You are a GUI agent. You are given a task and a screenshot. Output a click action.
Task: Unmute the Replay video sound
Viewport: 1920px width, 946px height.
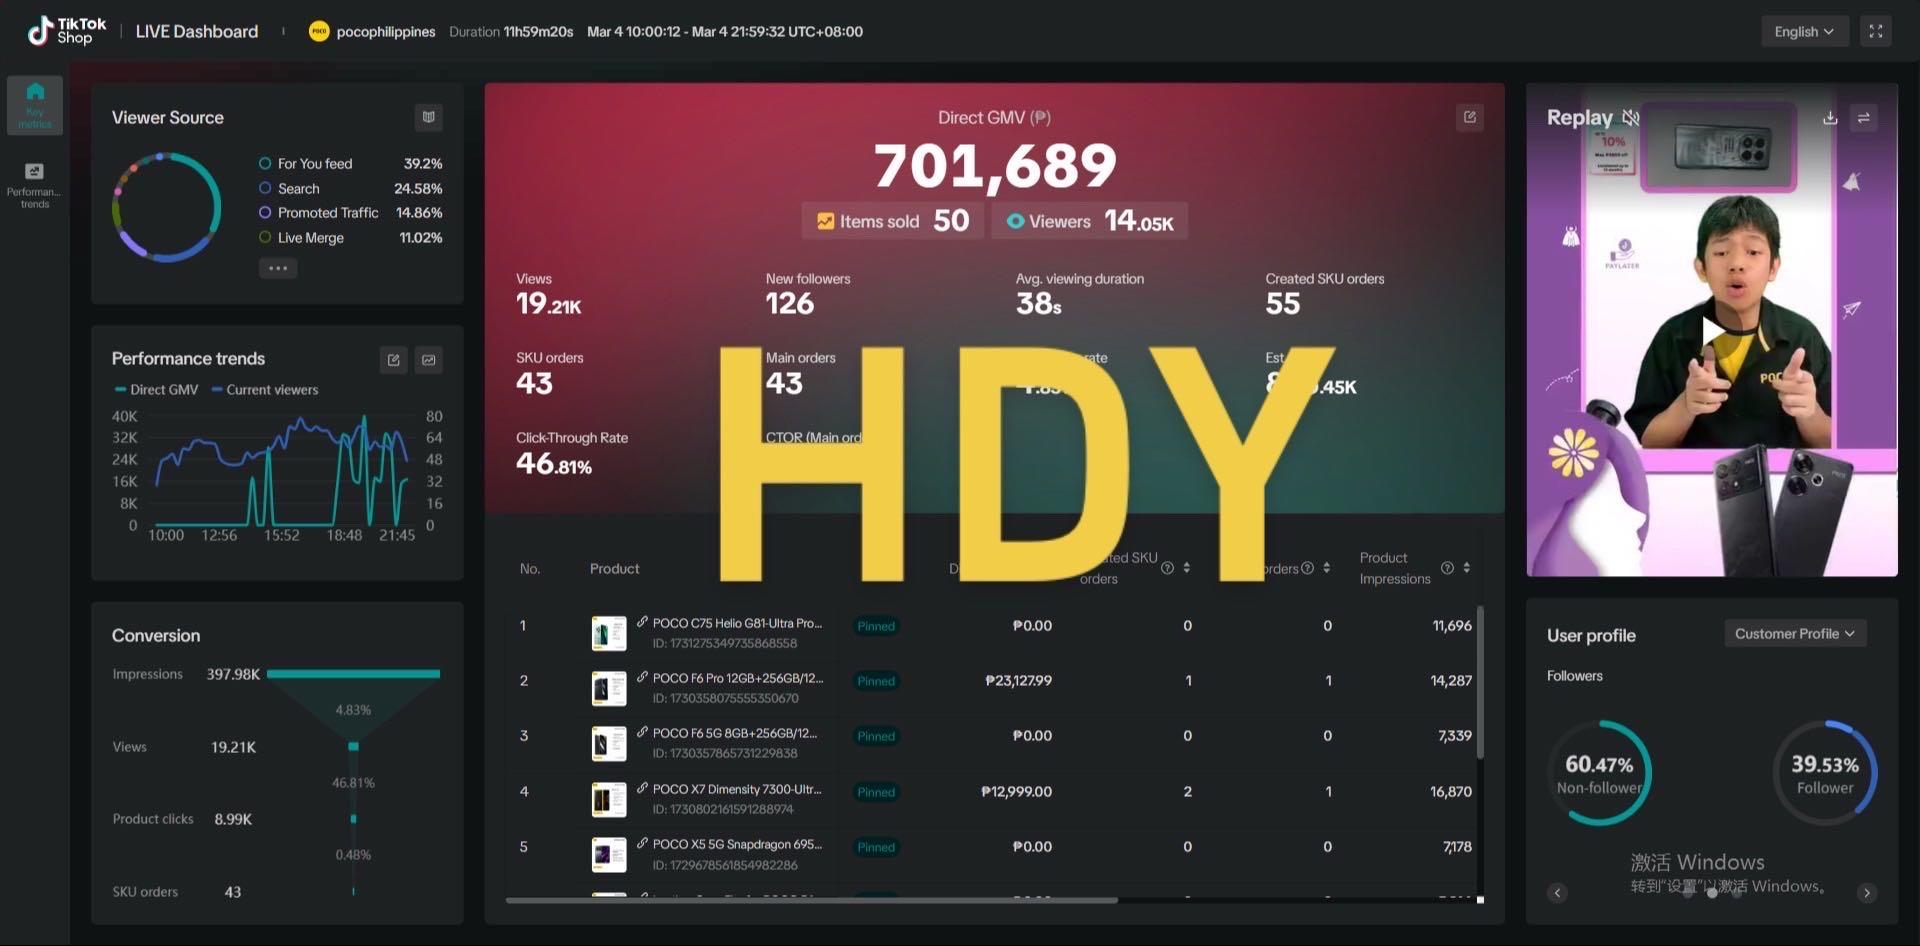coord(1630,117)
